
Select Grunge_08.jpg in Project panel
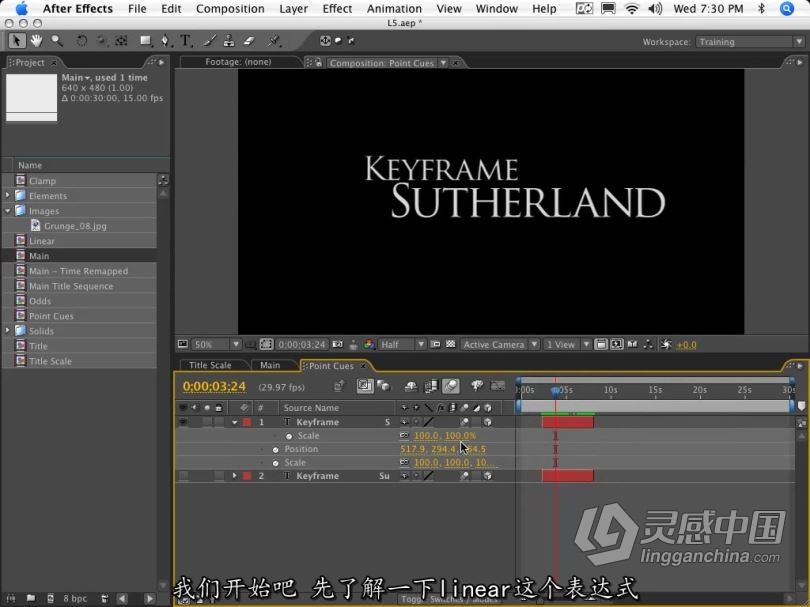pyautogui.click(x=75, y=226)
